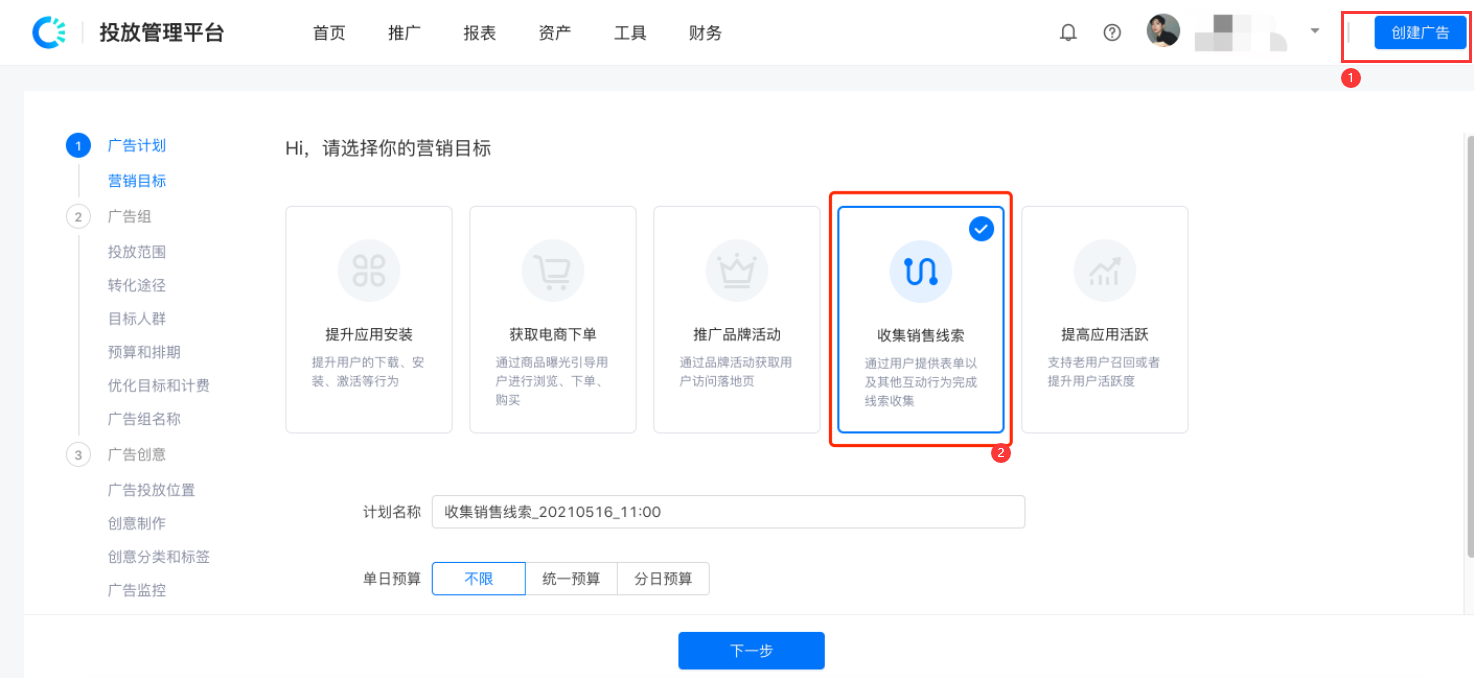Switch to the 报表 menu tab
The height and width of the screenshot is (678, 1474).
click(x=479, y=32)
